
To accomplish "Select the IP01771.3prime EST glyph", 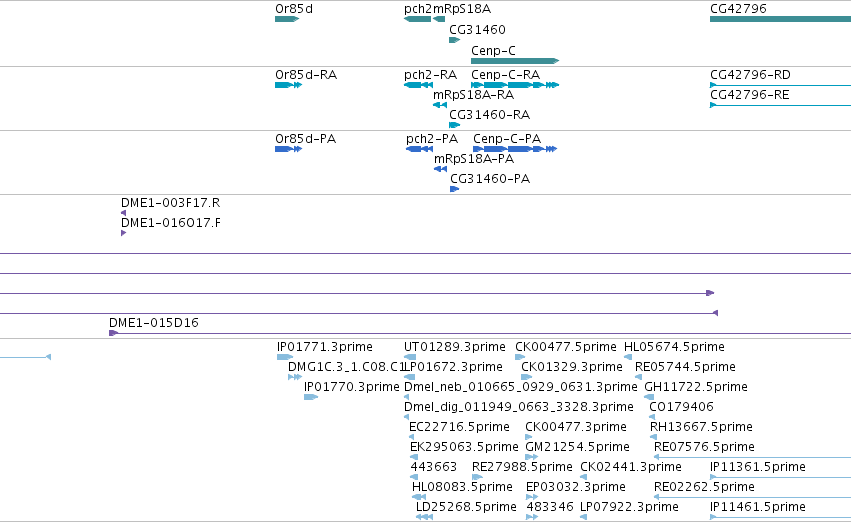I will (x=285, y=357).
